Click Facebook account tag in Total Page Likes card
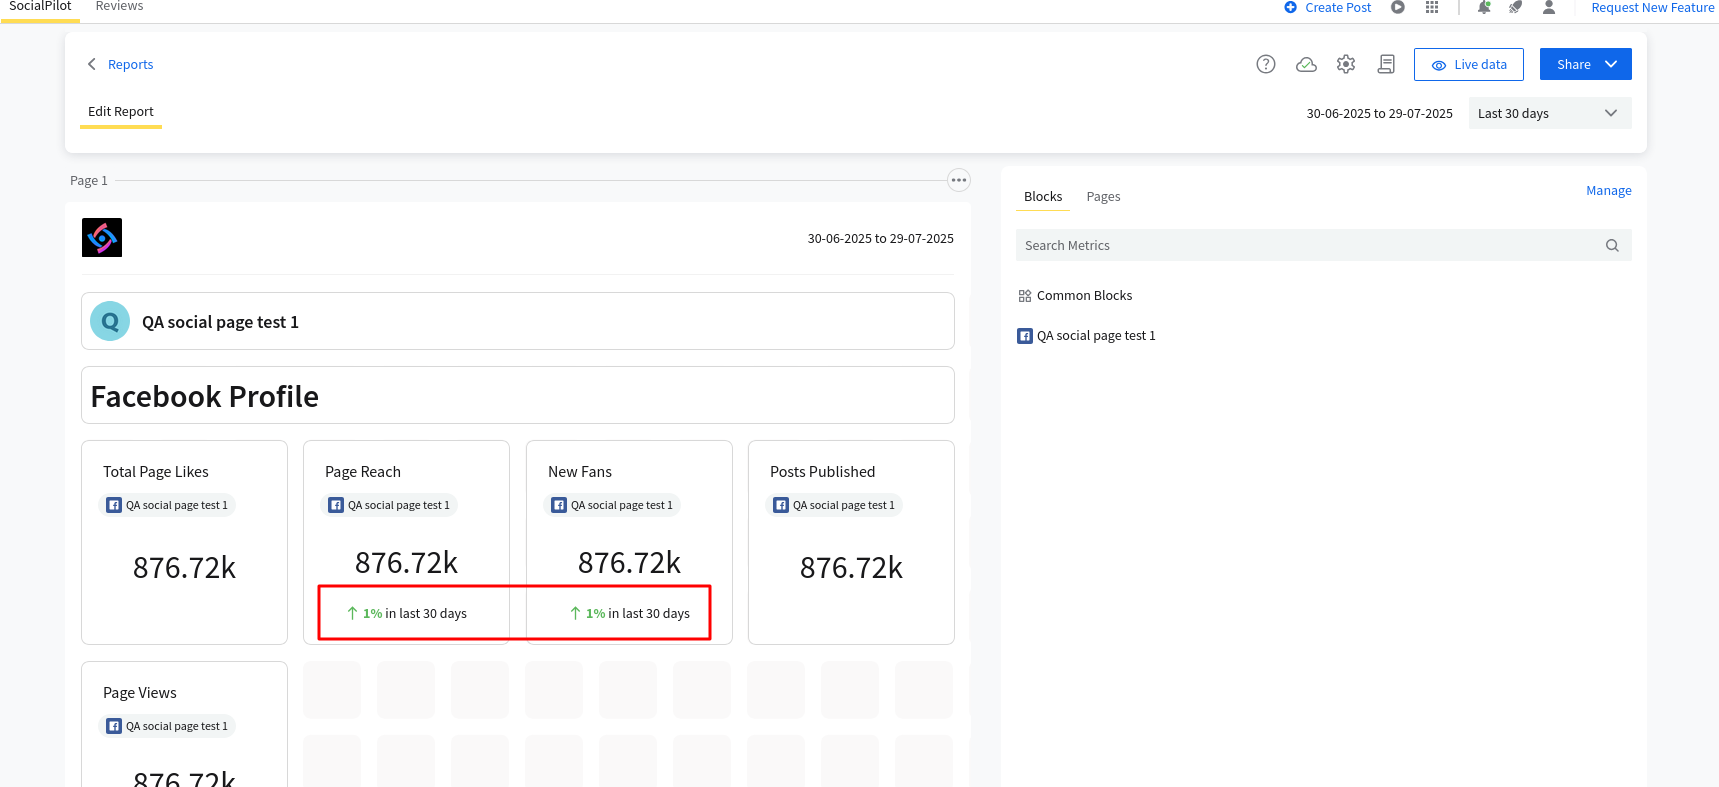 coord(167,505)
